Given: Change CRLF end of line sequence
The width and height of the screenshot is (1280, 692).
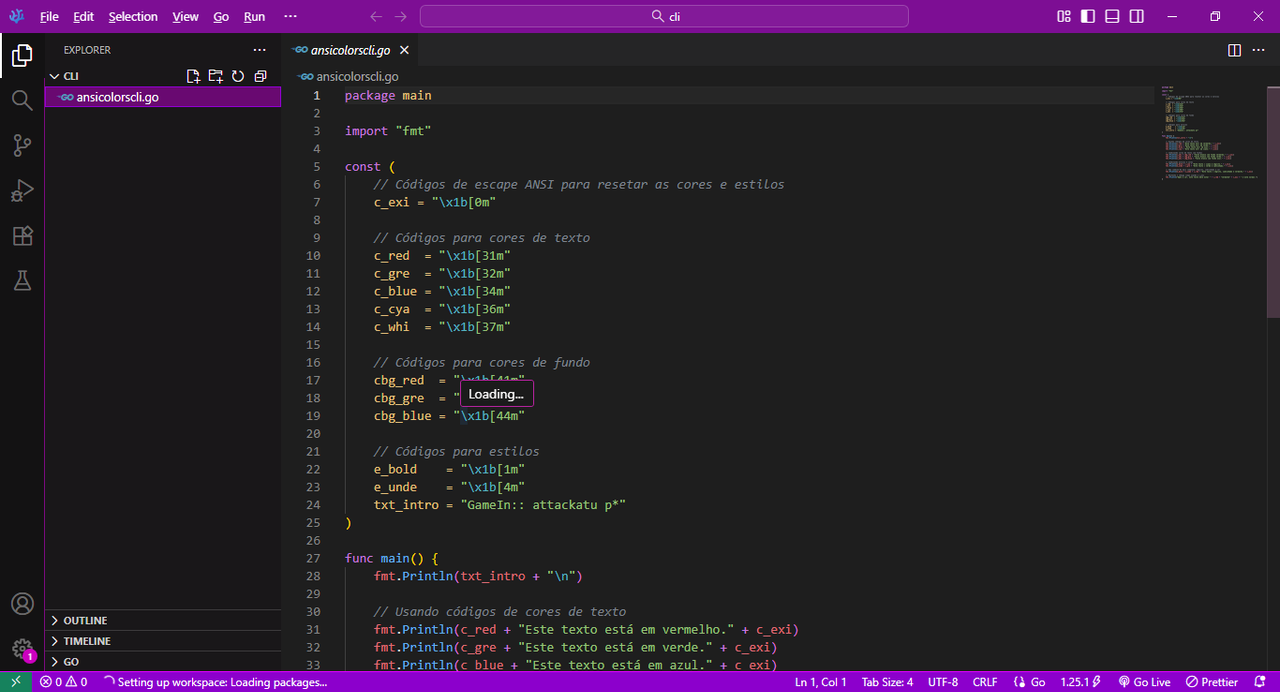Looking at the screenshot, I should point(985,682).
